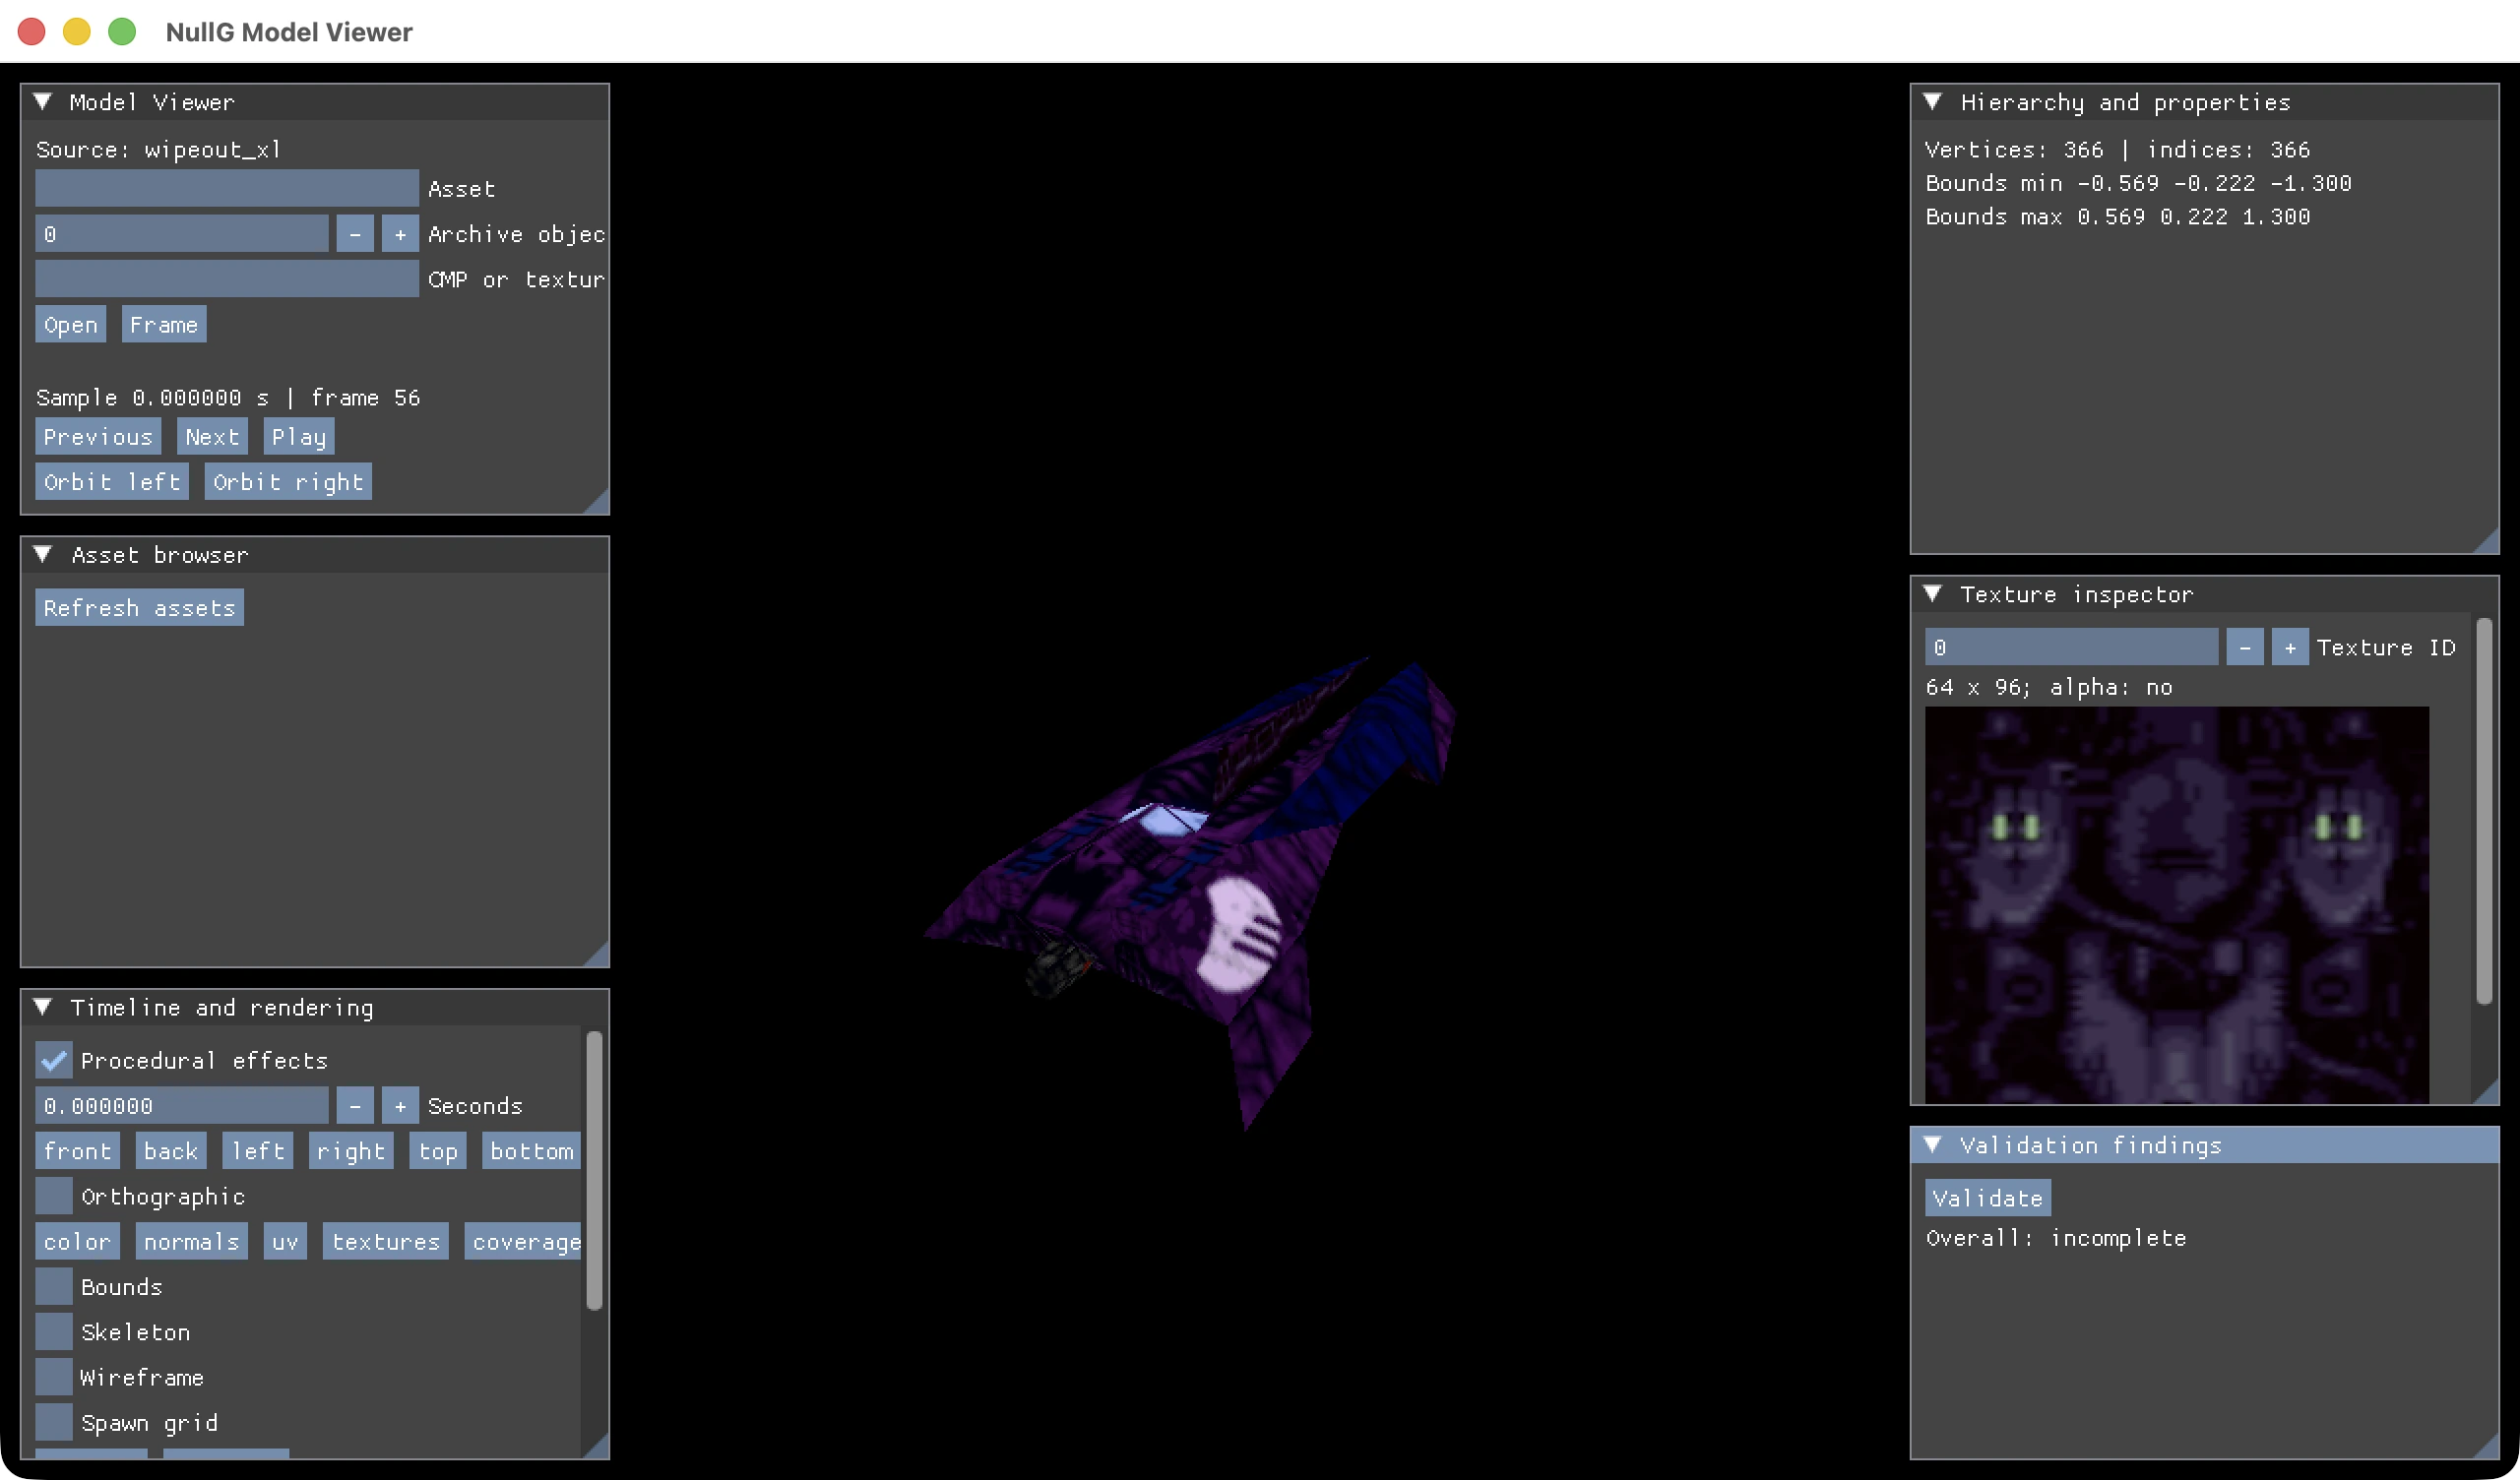Start playback with Play button
This screenshot has height=1480, width=2520.
[x=299, y=436]
